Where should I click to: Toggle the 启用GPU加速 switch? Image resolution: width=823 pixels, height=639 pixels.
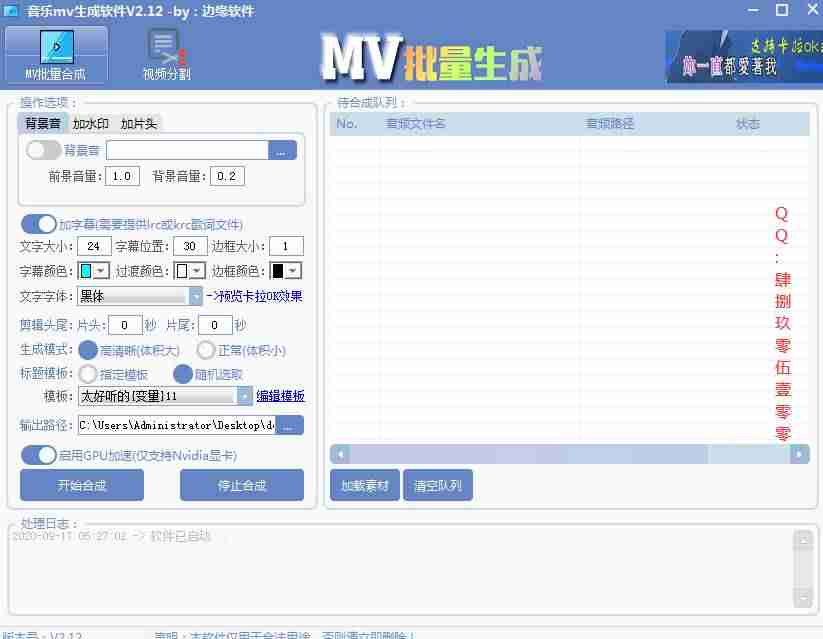tap(38, 455)
